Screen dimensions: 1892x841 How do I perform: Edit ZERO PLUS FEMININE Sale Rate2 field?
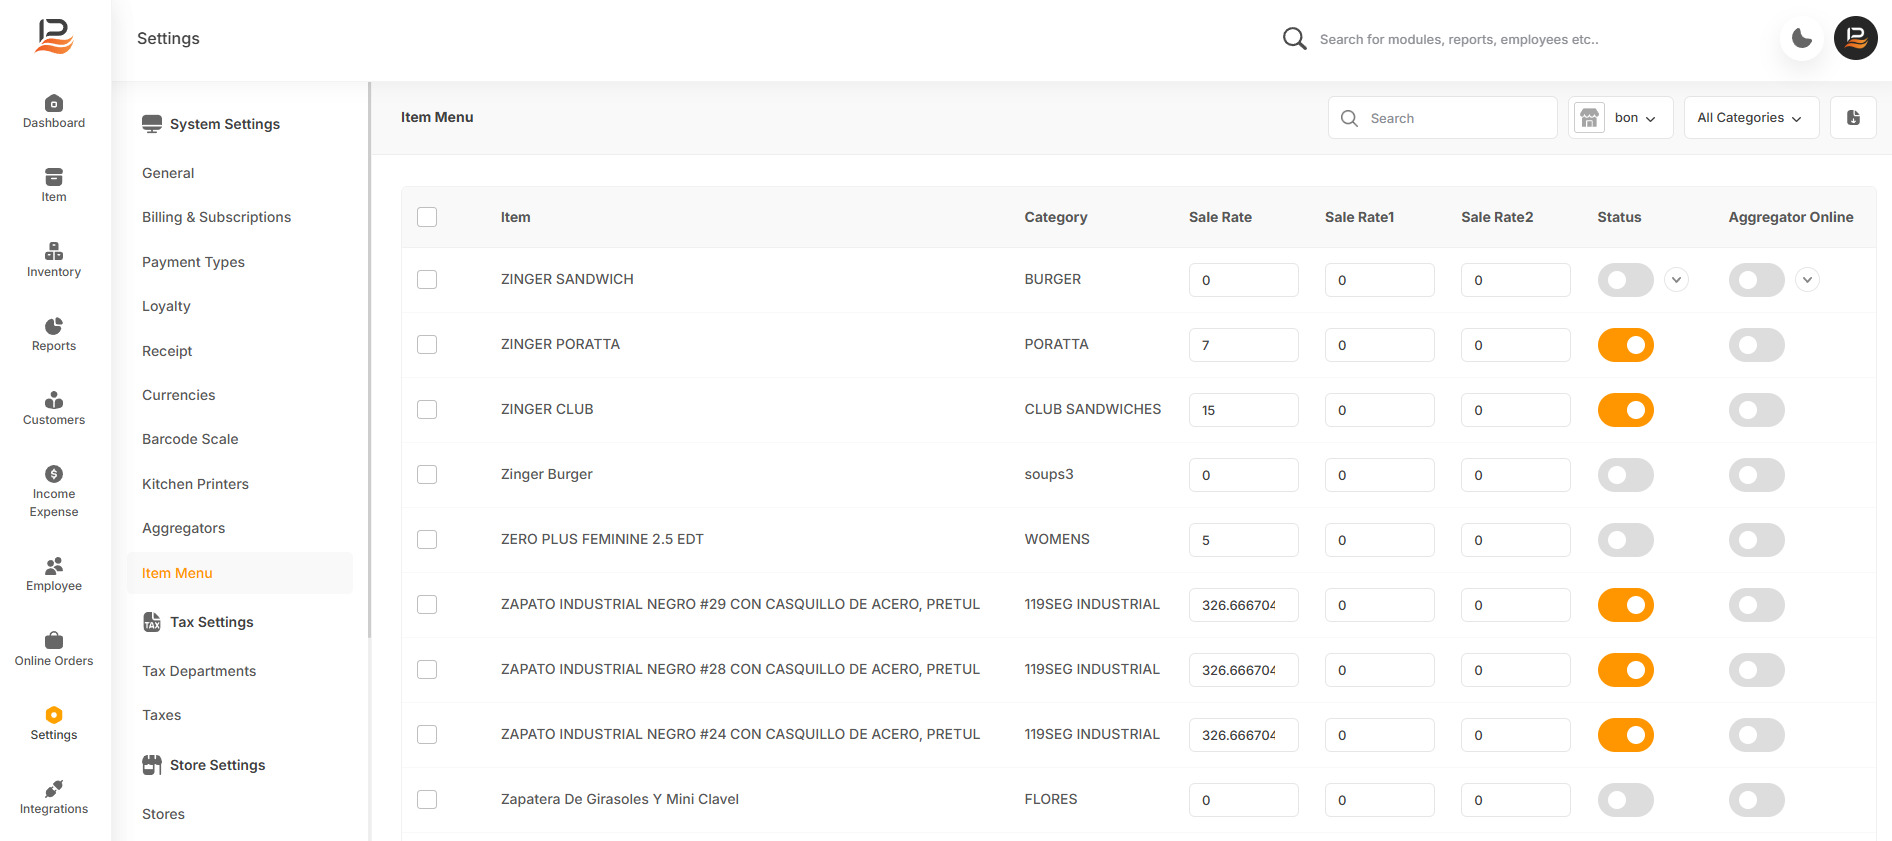point(1515,540)
